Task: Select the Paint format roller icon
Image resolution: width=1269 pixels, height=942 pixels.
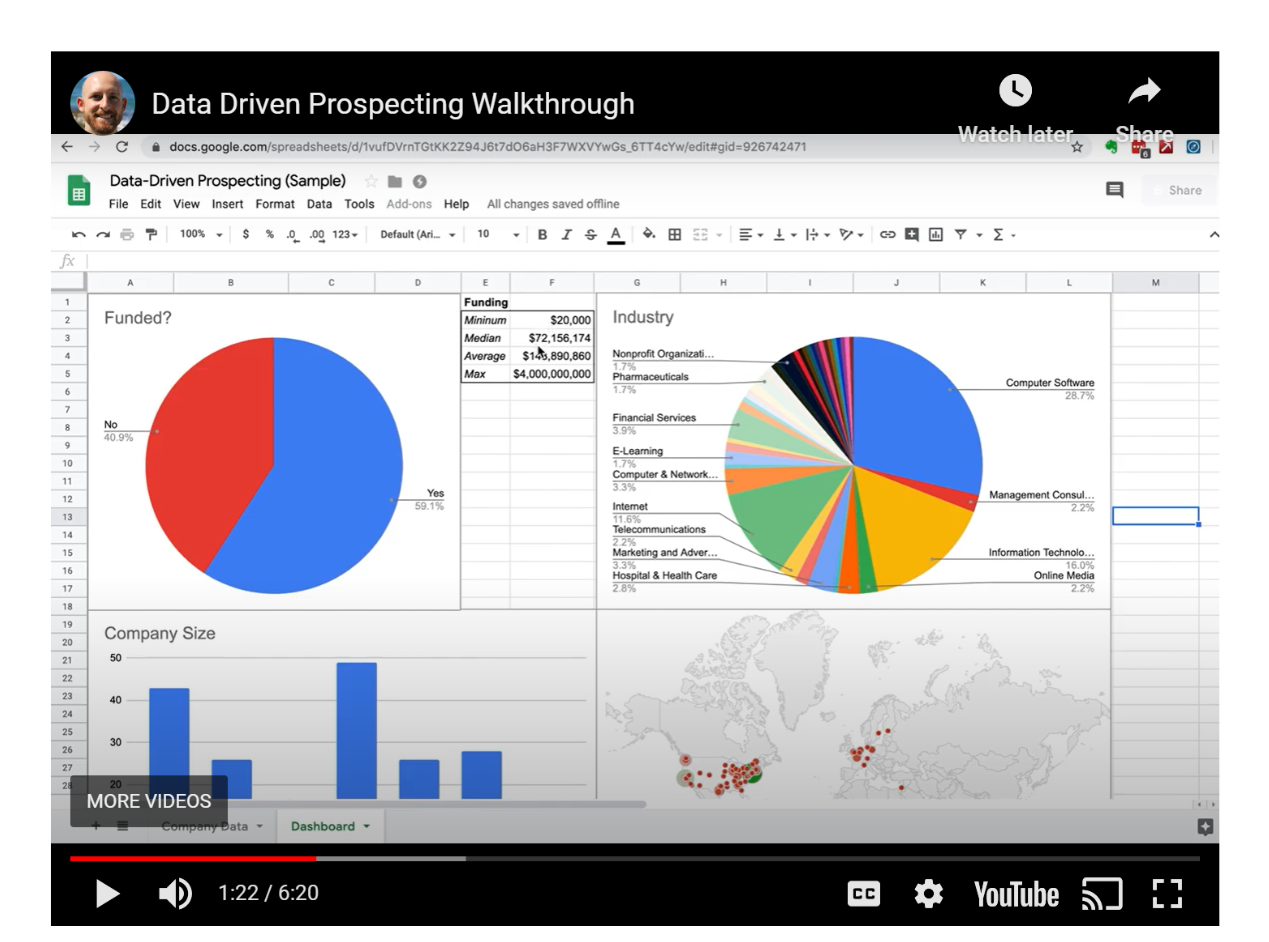Action: click(151, 235)
